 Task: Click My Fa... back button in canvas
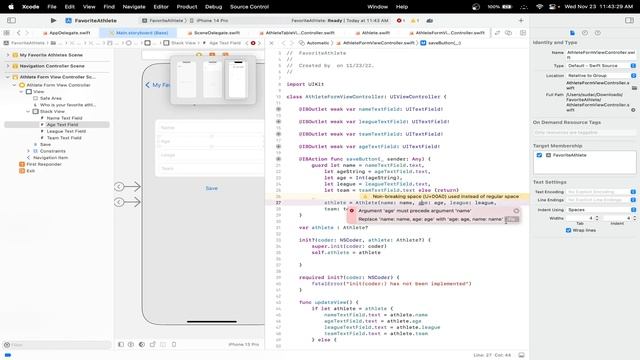tap(158, 85)
